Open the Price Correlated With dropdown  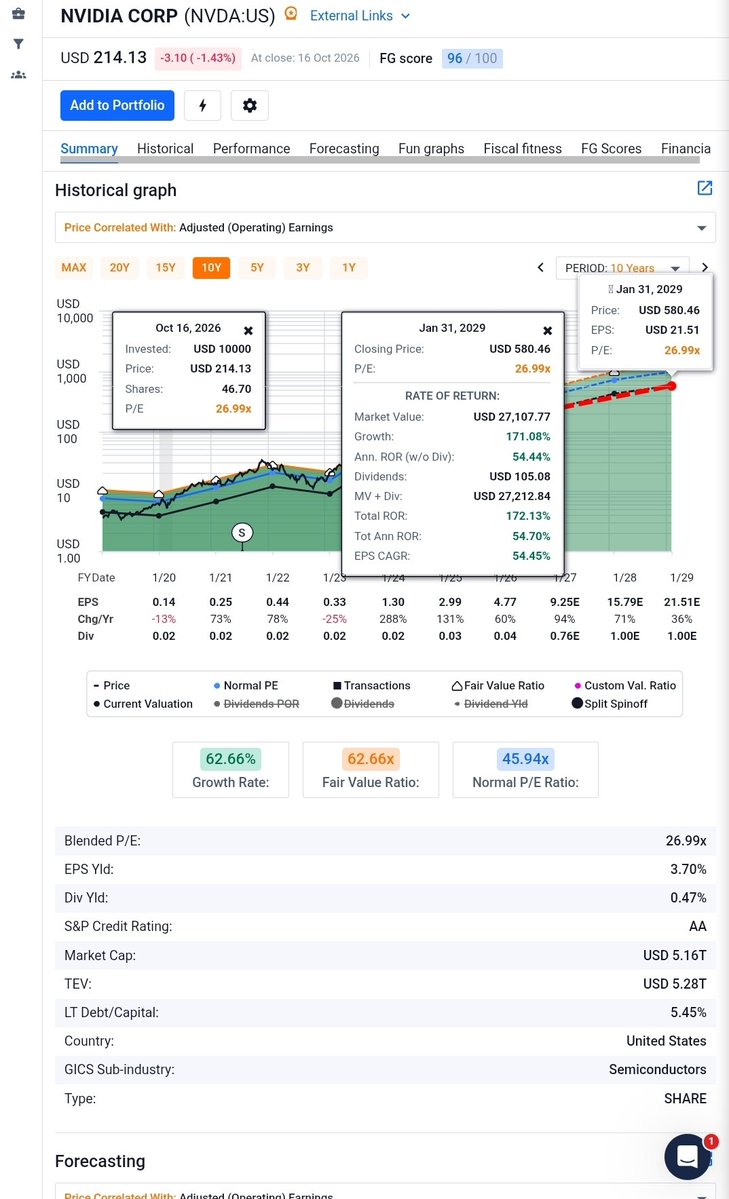(385, 228)
